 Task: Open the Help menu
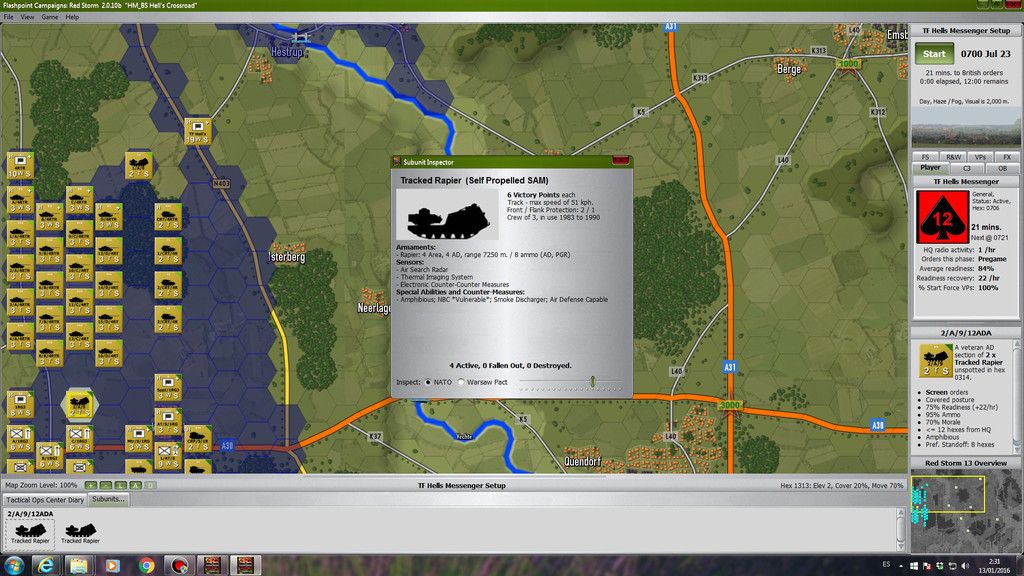[72, 17]
